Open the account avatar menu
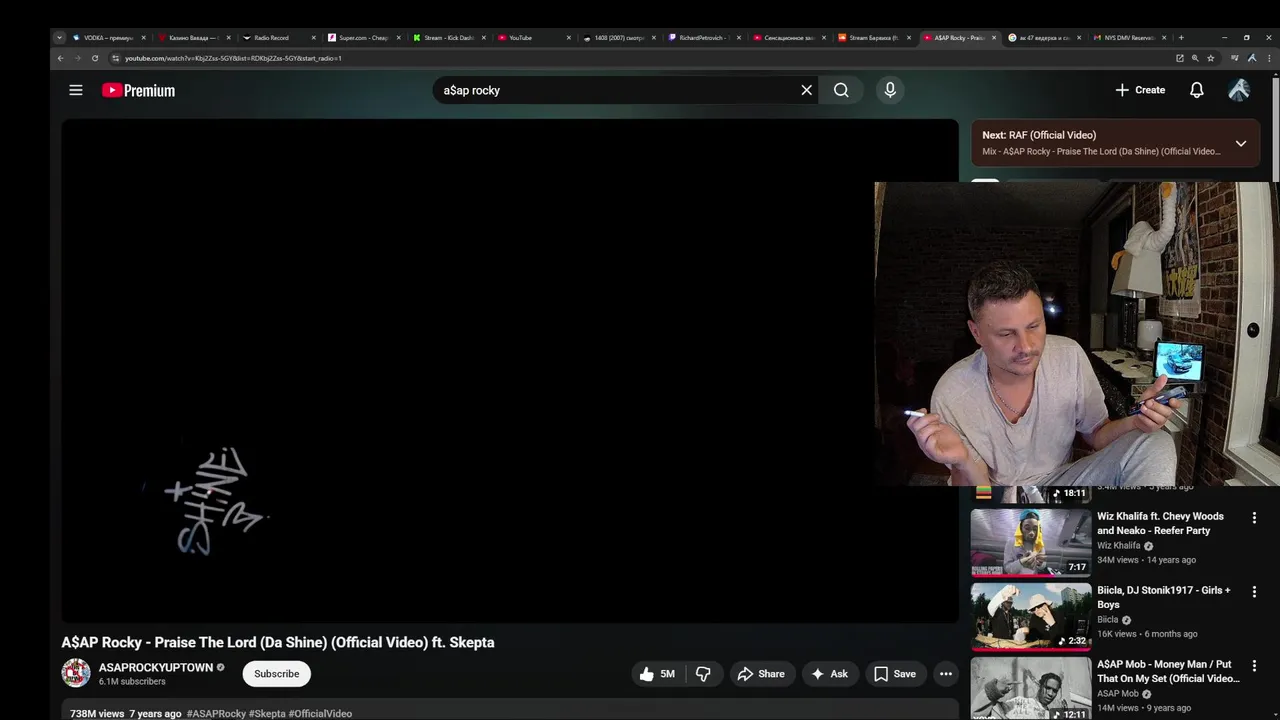The width and height of the screenshot is (1280, 720). click(1239, 90)
